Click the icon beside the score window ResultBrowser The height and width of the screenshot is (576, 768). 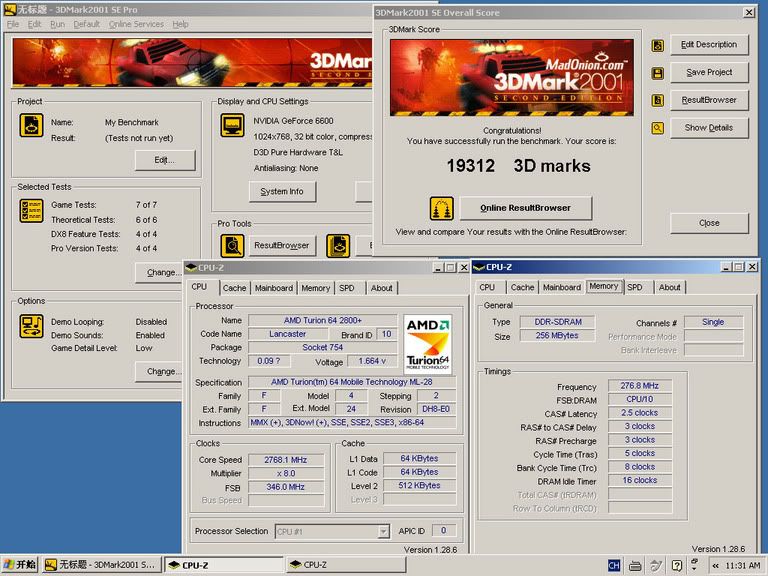(x=657, y=100)
